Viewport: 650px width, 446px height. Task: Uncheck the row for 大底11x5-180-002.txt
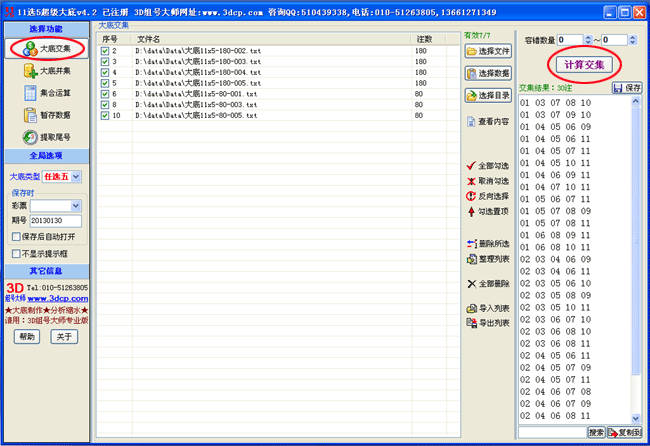pos(105,50)
